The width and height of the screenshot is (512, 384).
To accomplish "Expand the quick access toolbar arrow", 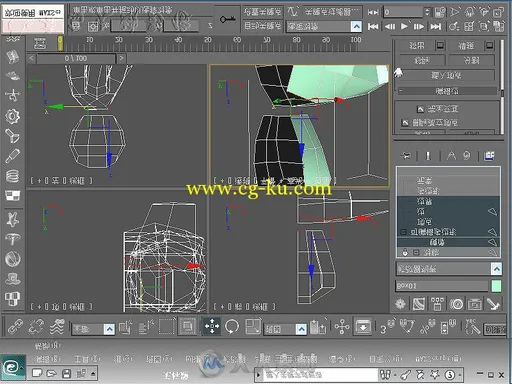I will (x=93, y=374).
